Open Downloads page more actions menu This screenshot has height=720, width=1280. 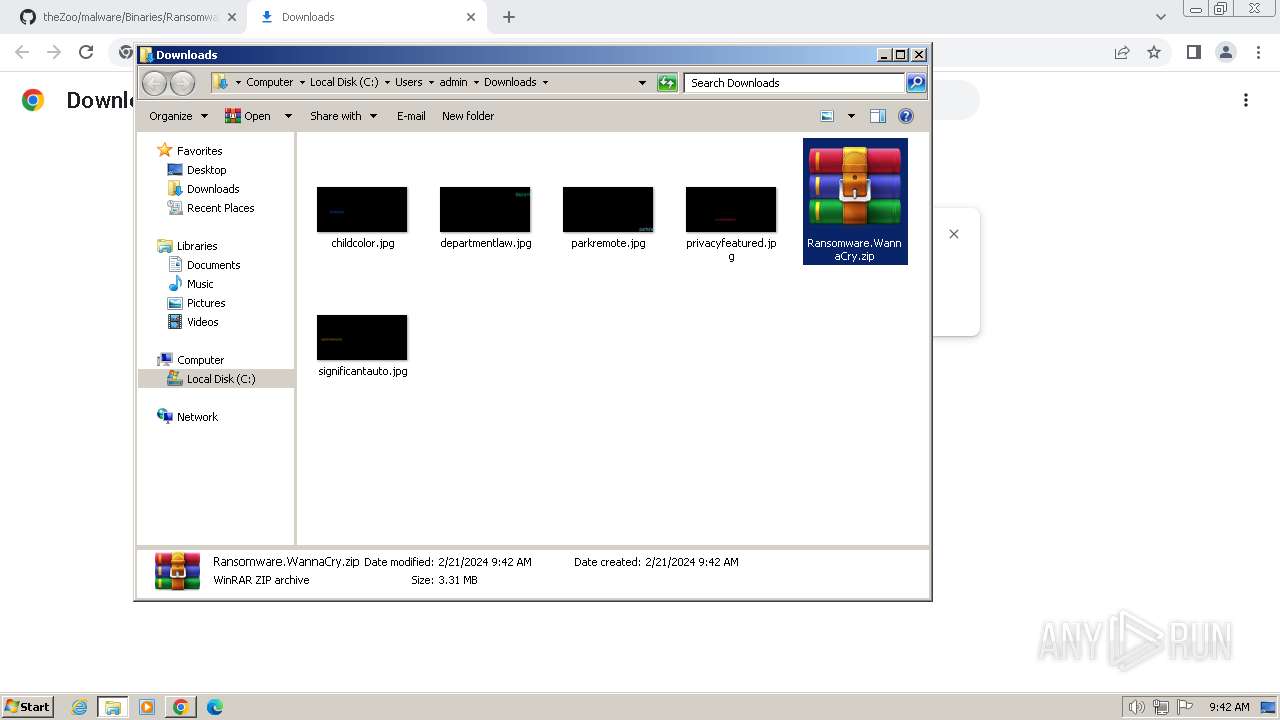1246,100
